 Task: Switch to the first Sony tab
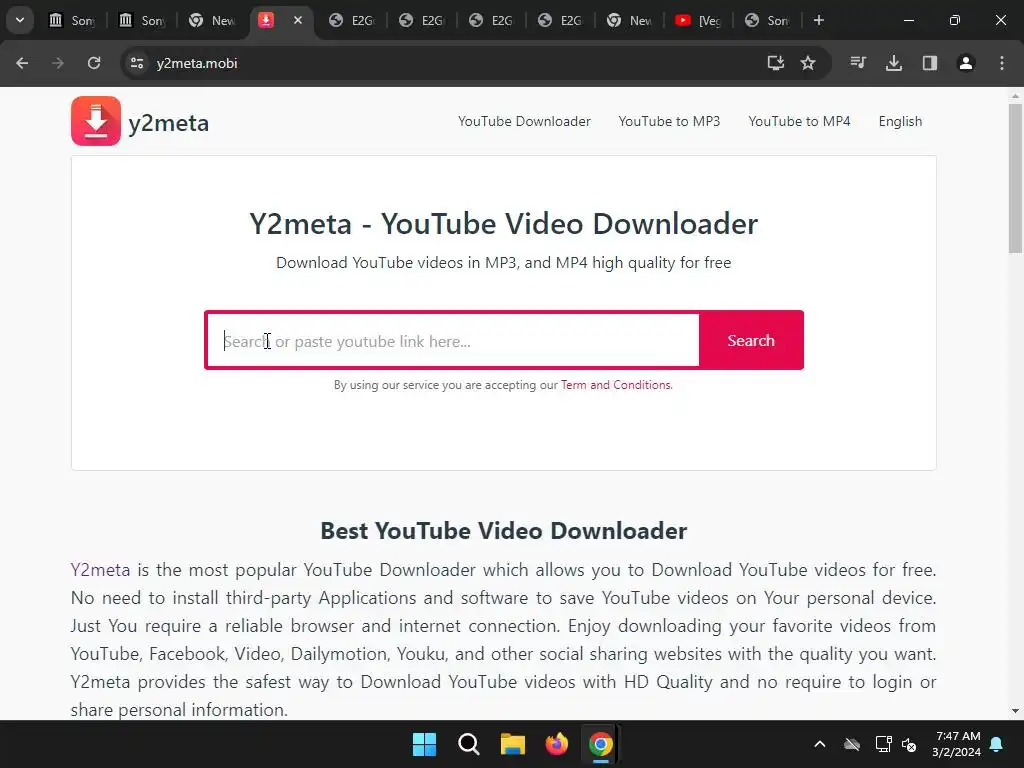click(72, 20)
